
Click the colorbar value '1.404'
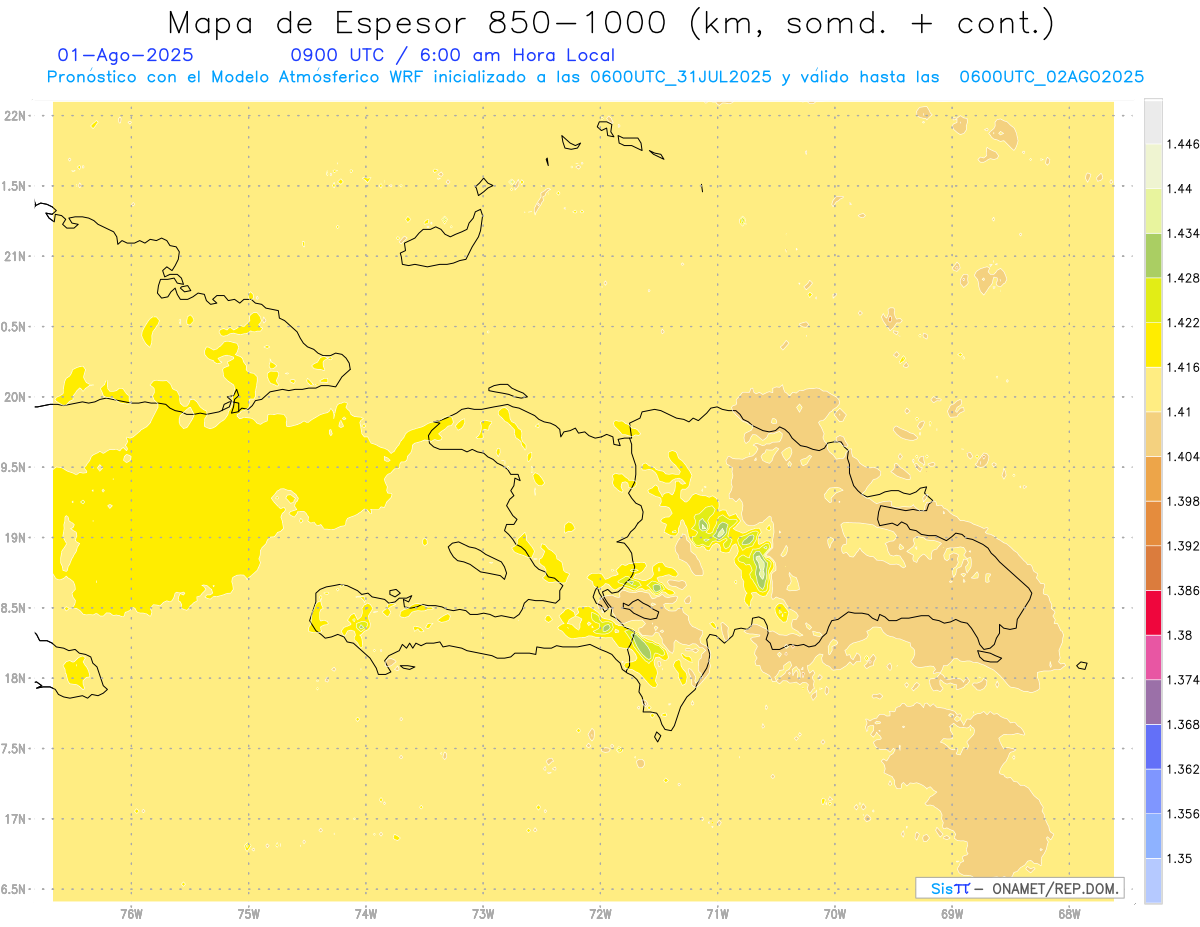(1182, 457)
